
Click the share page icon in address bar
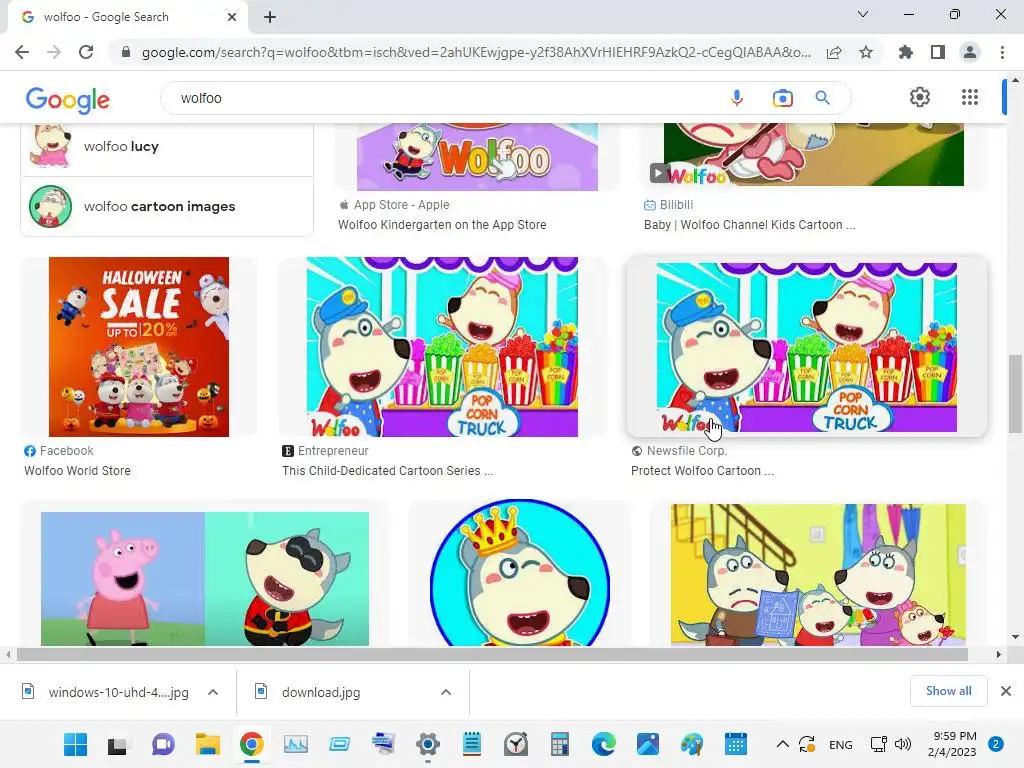834,52
